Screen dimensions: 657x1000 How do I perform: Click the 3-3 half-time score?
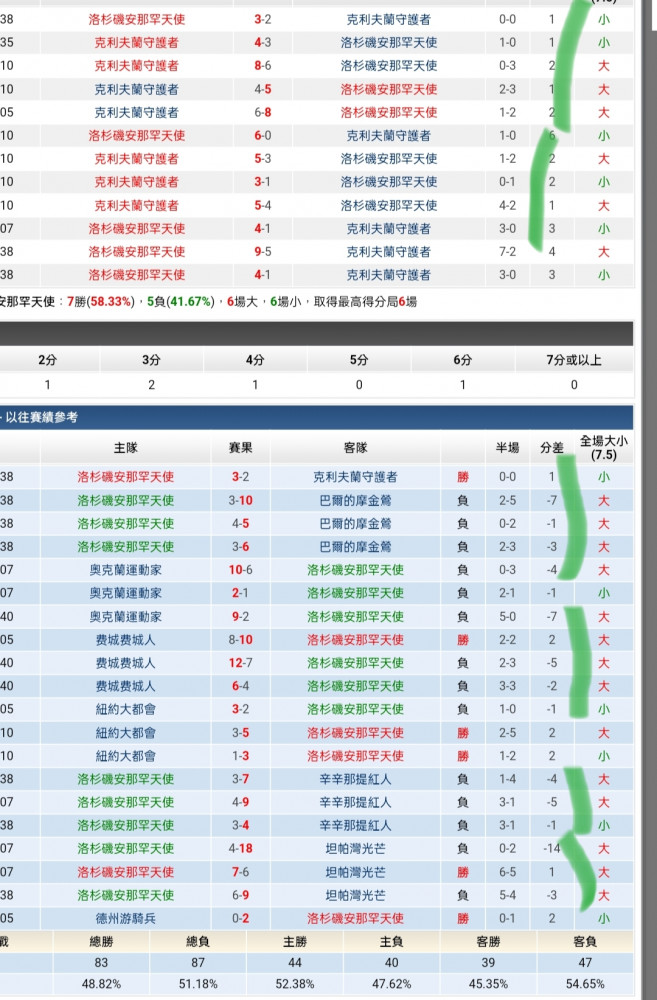tap(508, 686)
